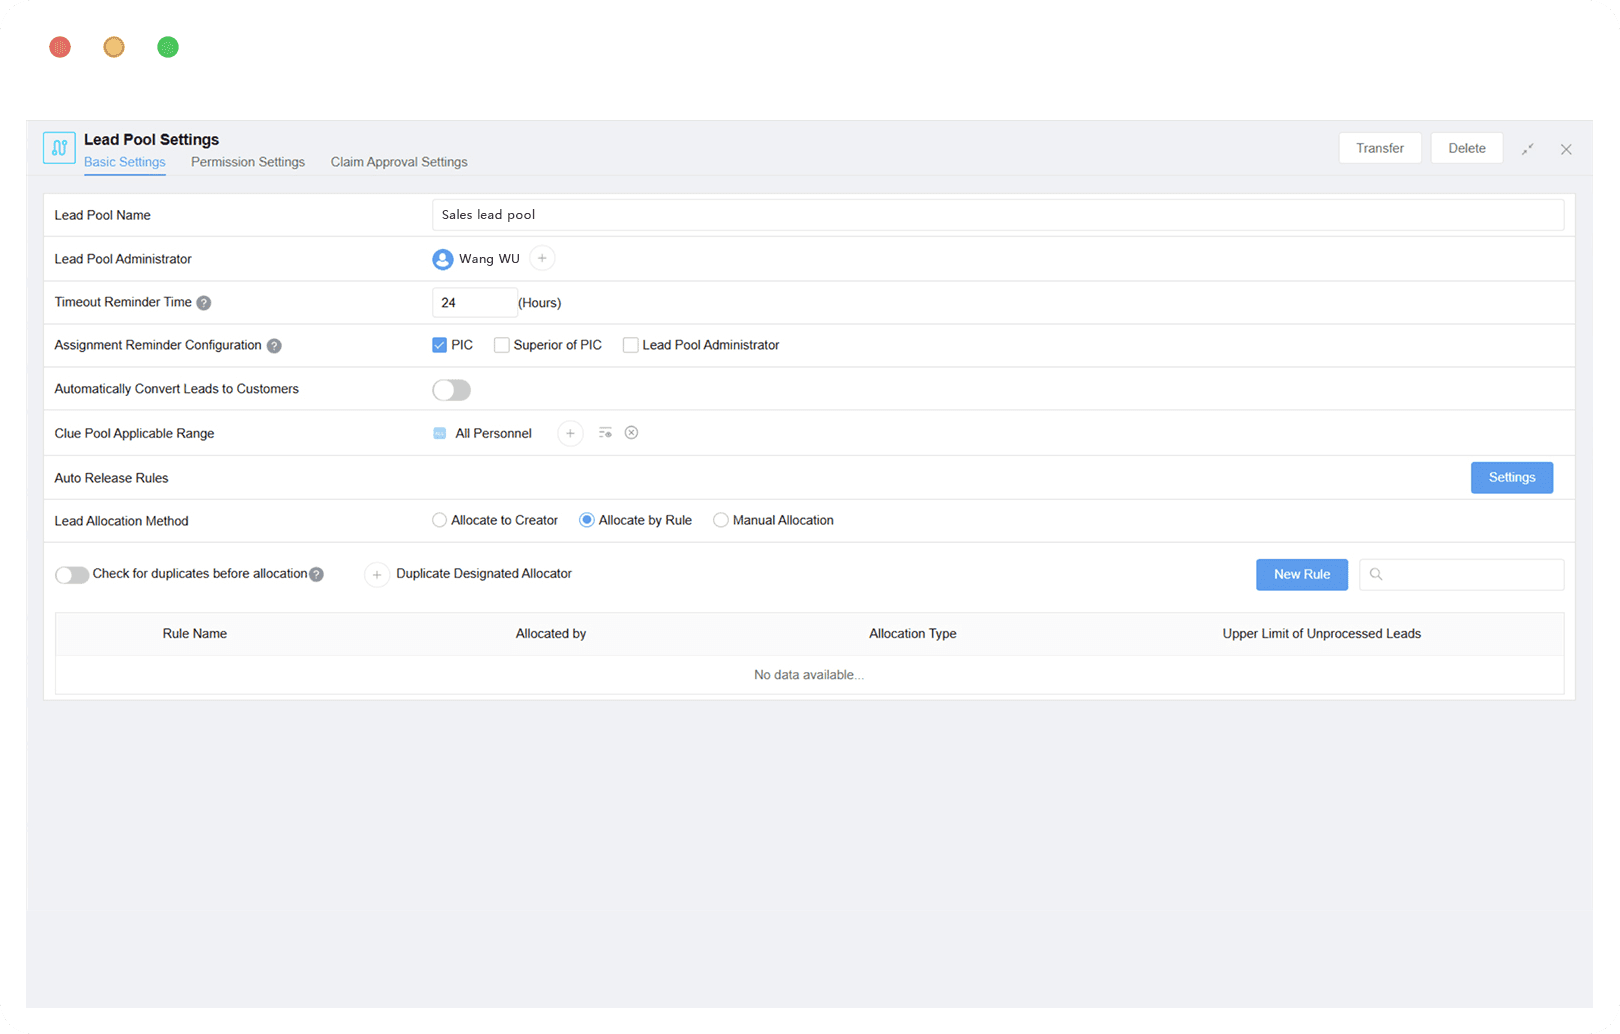
Task: Click the Delete button
Action: point(1467,148)
